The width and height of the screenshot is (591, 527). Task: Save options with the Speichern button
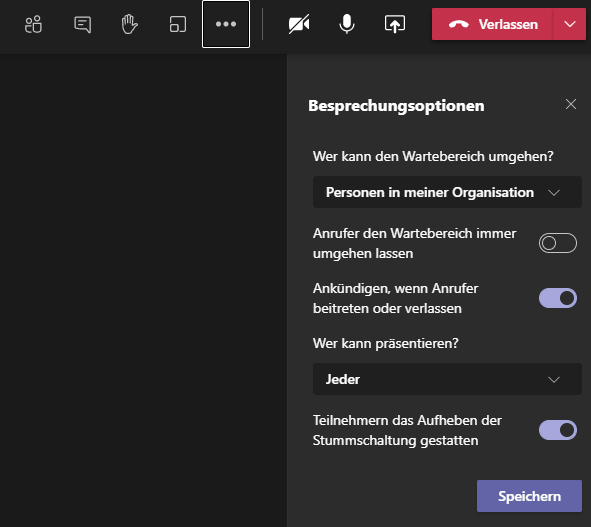[529, 496]
